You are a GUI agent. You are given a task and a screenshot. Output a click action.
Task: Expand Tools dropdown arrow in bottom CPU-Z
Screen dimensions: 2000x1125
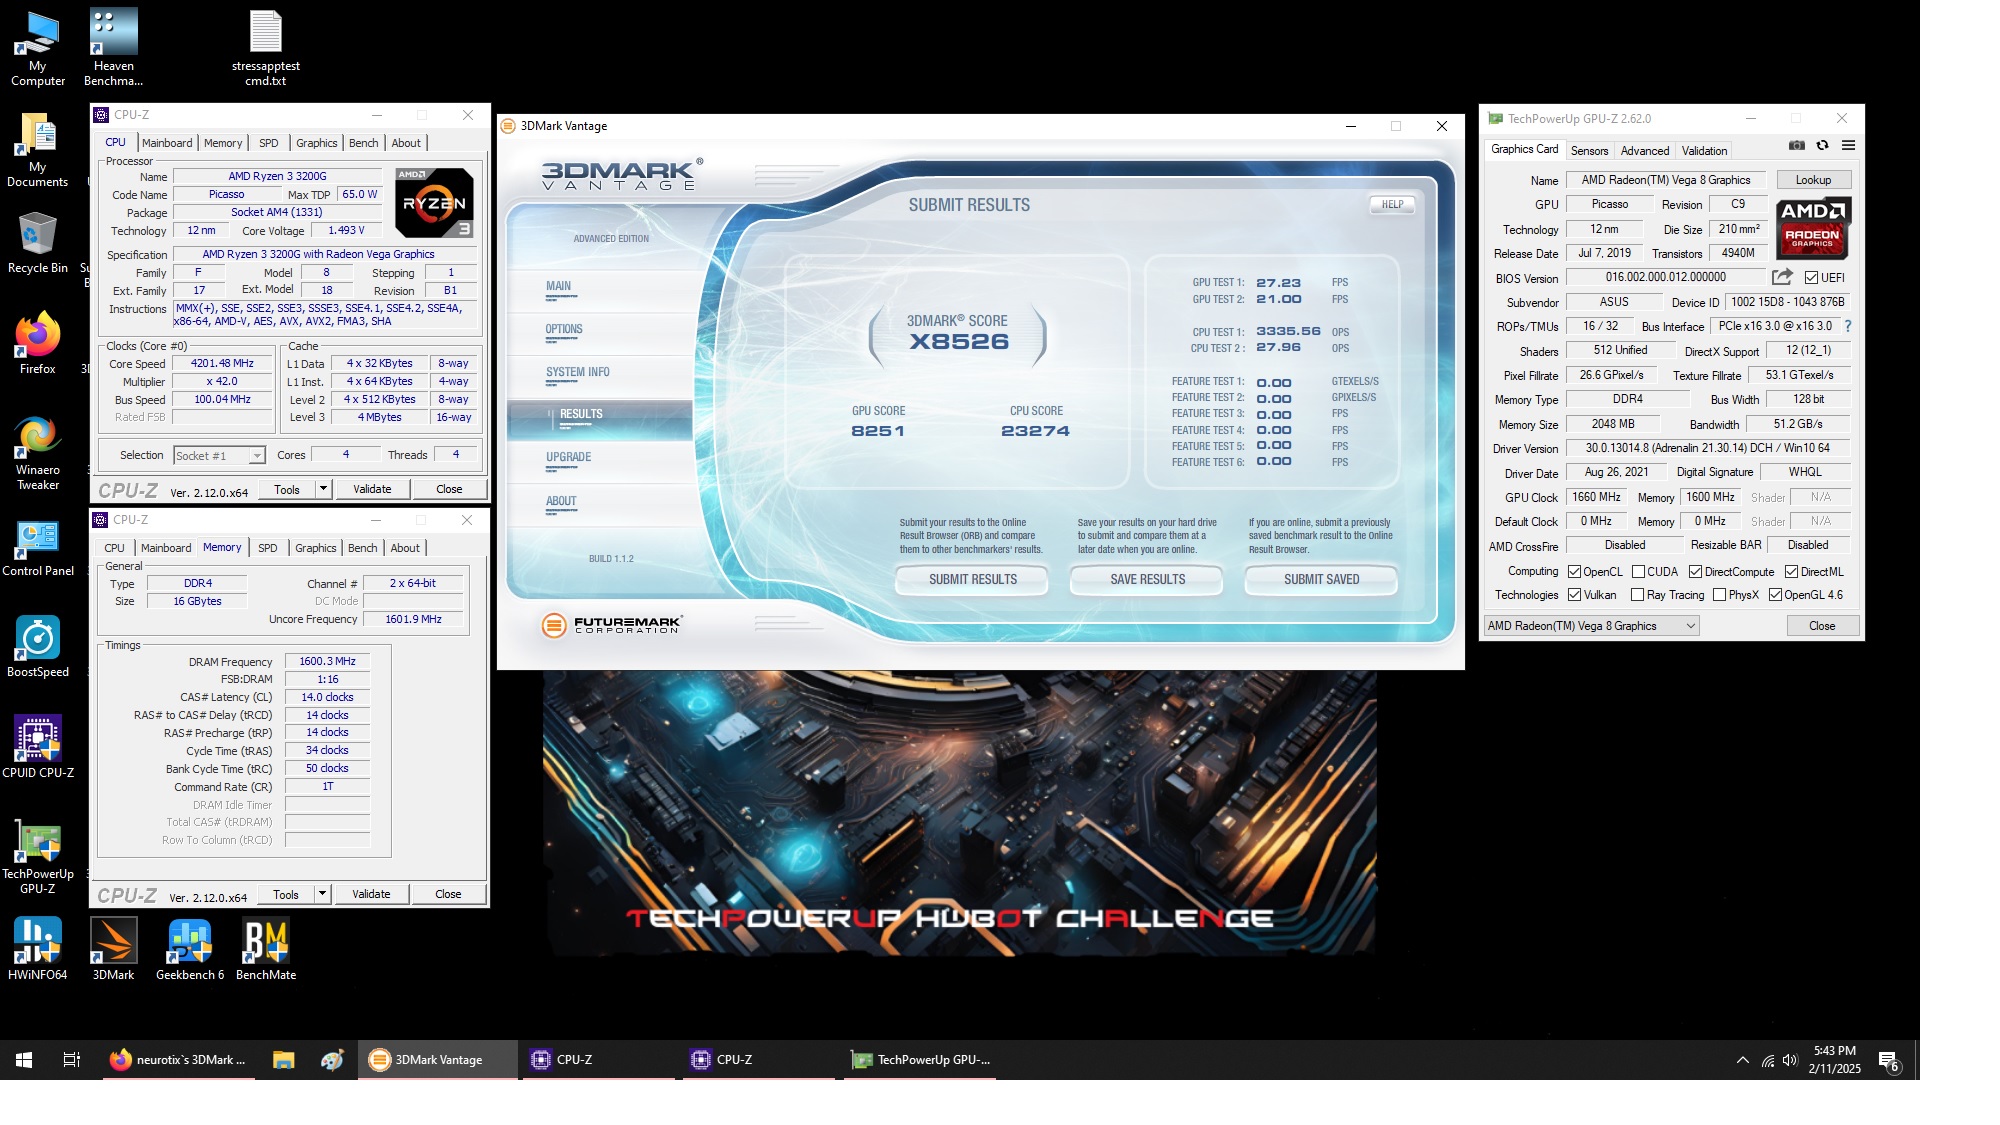pyautogui.click(x=322, y=894)
